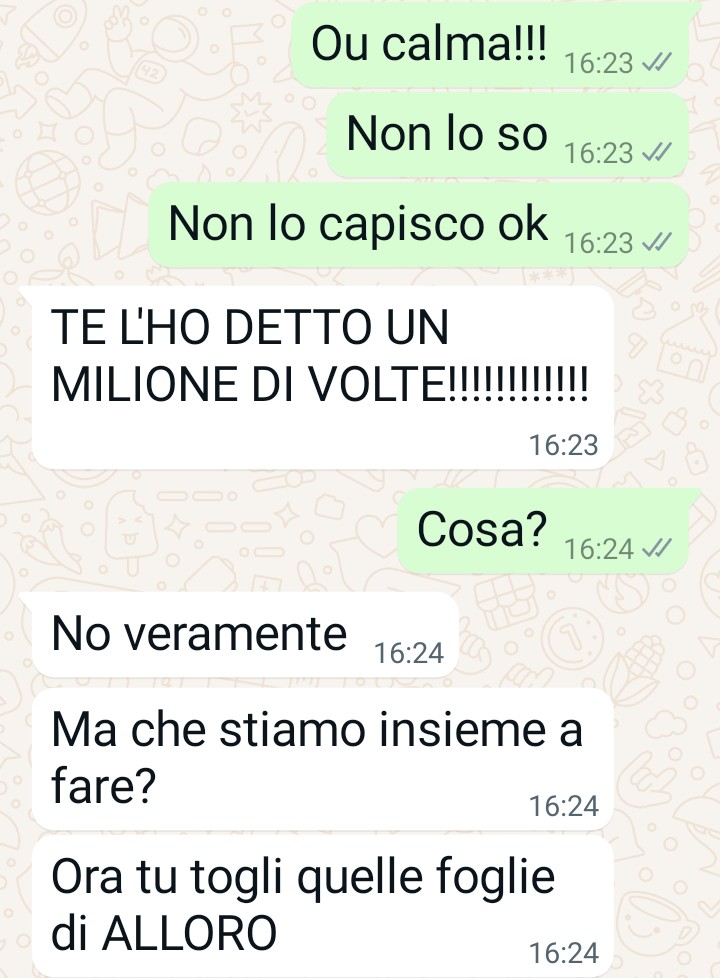Tap the 'Cosa?' message bubble
This screenshot has height=978, width=720.
tap(543, 531)
